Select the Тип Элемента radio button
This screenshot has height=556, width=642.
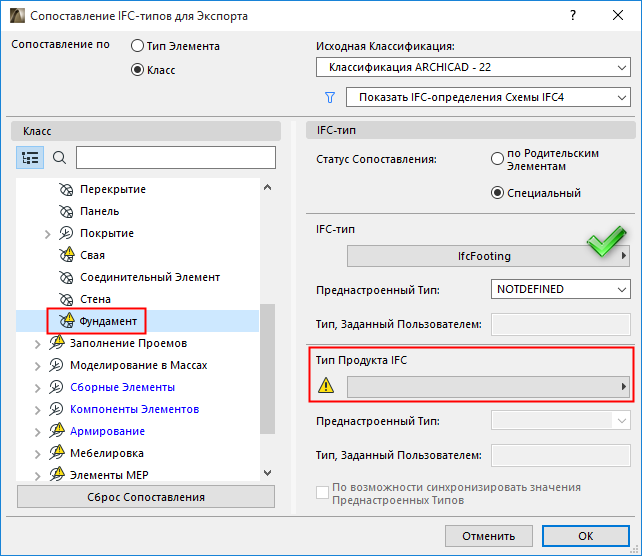[137, 46]
